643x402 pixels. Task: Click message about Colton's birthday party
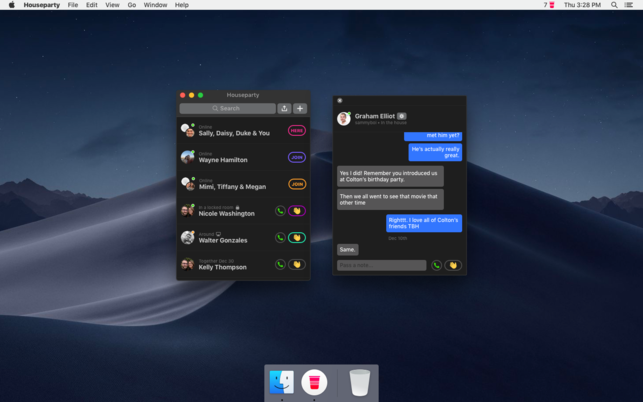coord(390,176)
